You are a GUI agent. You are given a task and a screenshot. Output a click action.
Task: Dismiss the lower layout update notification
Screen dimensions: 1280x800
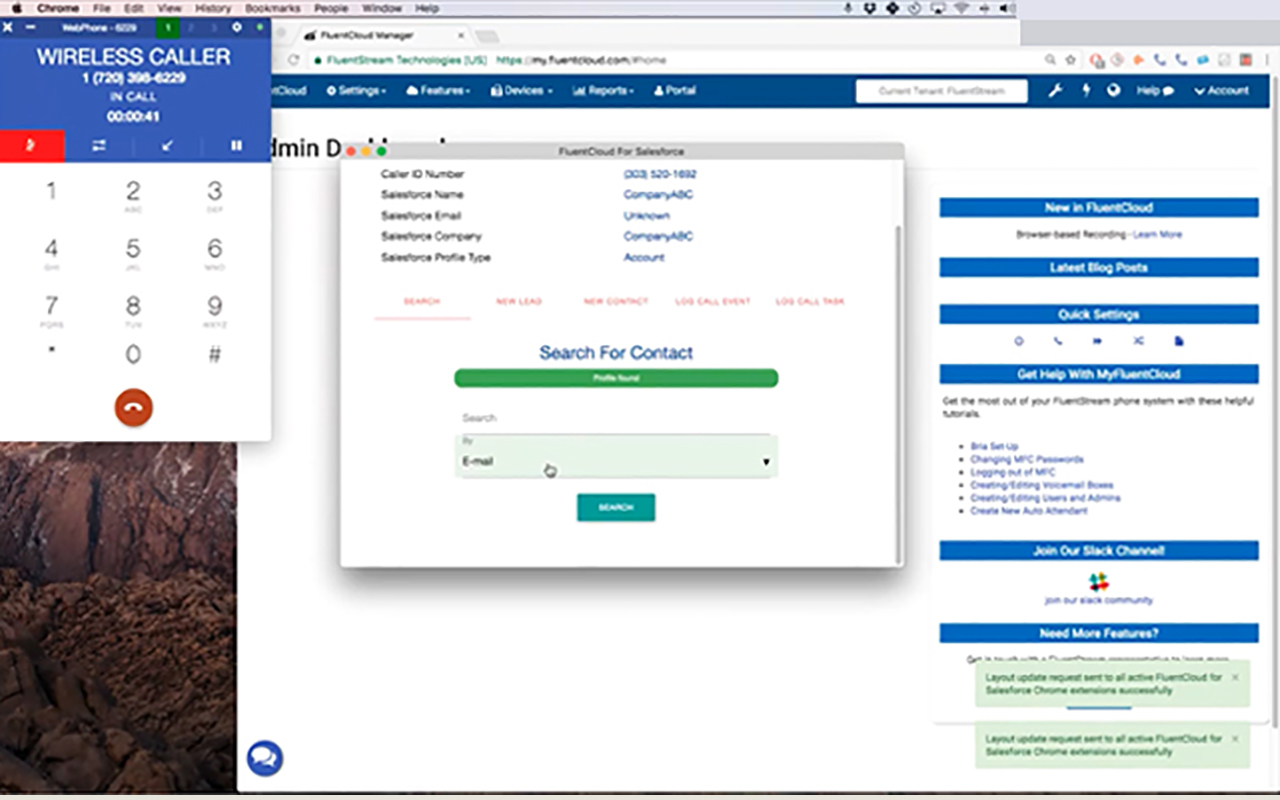(1235, 738)
